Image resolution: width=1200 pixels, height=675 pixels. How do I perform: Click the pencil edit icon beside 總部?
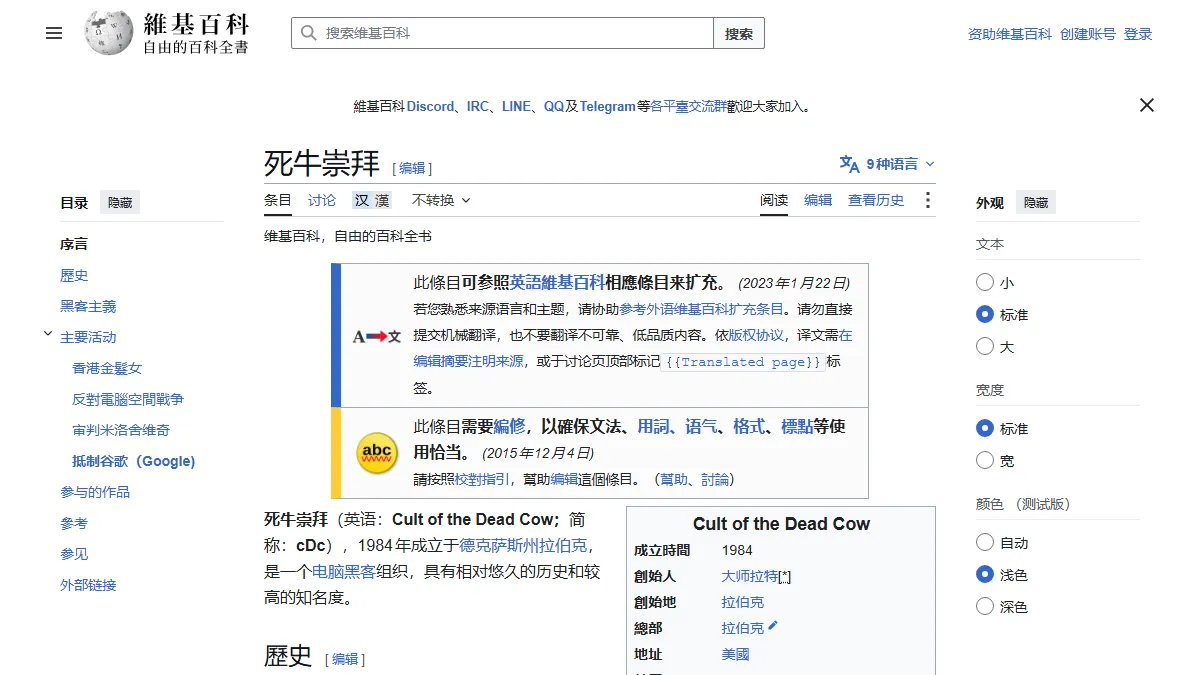tap(773, 627)
